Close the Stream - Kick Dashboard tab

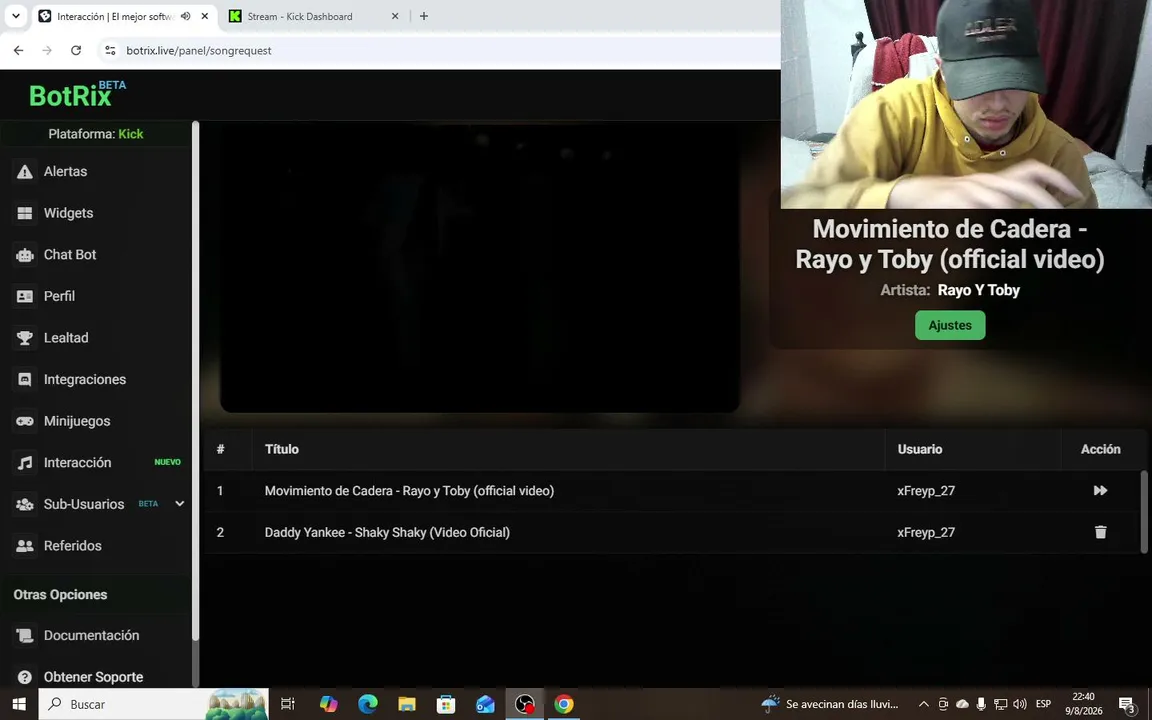[x=395, y=16]
